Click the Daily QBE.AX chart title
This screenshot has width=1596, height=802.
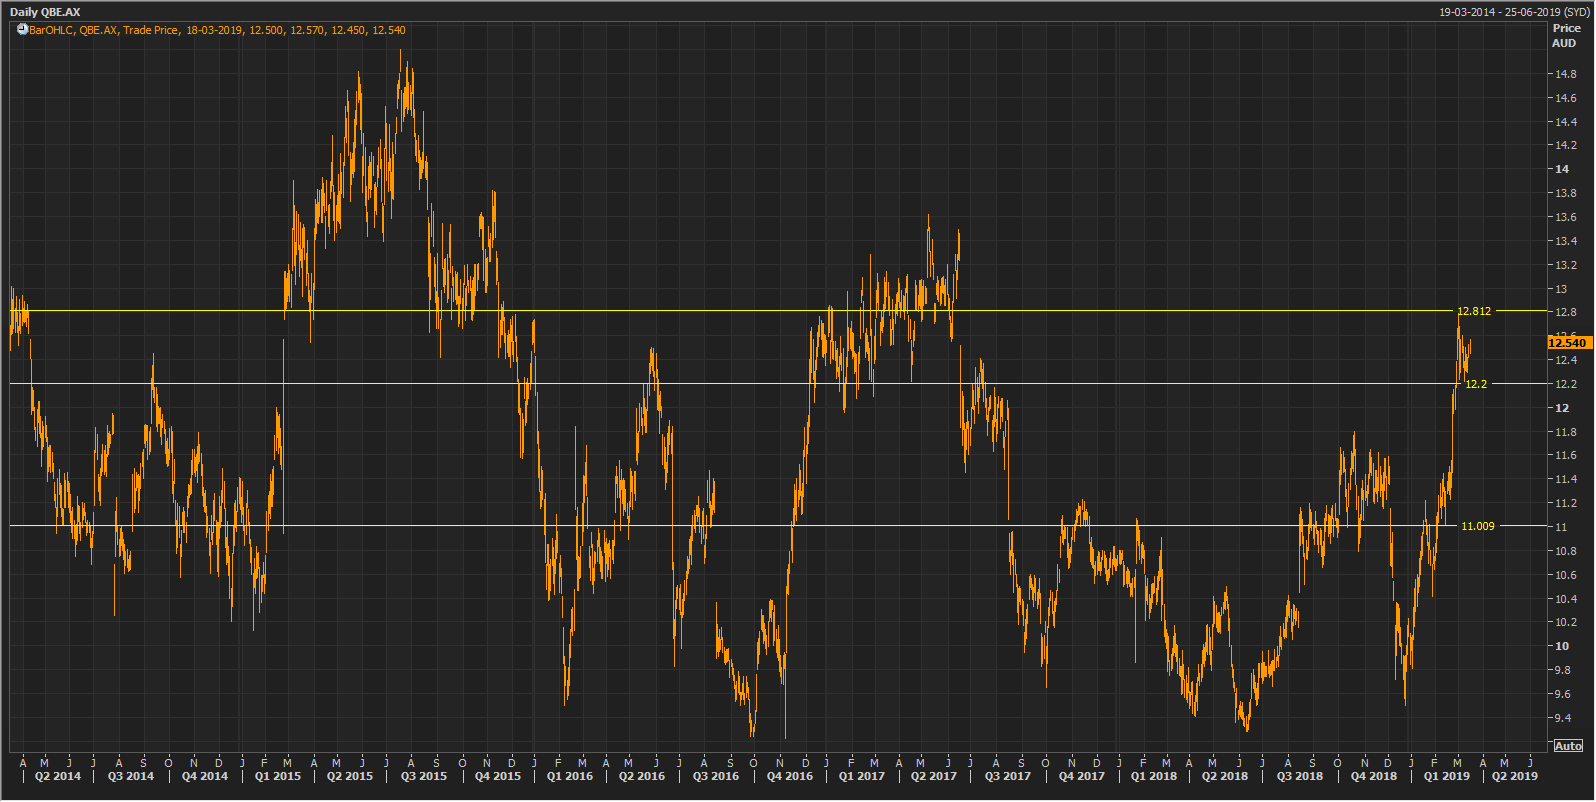45,12
